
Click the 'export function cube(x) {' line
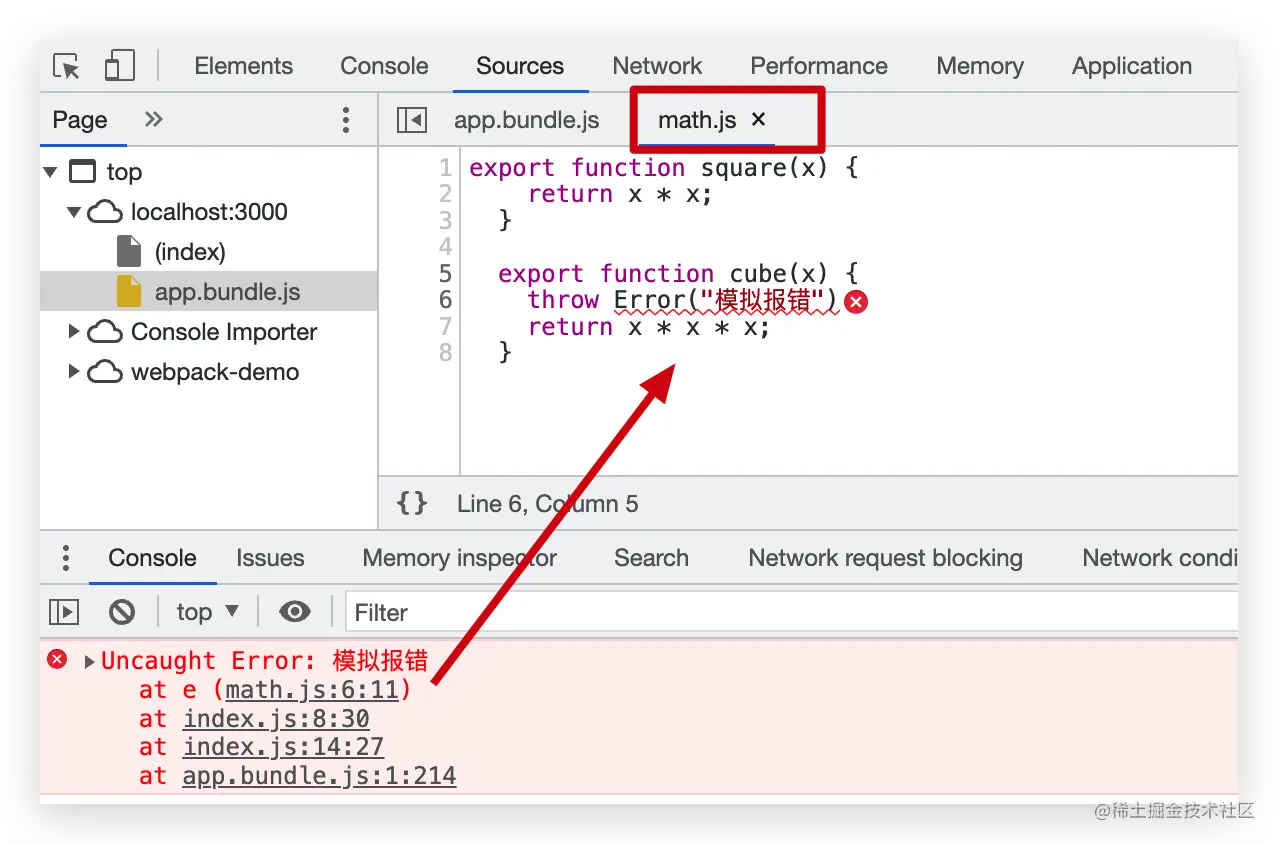point(678,274)
